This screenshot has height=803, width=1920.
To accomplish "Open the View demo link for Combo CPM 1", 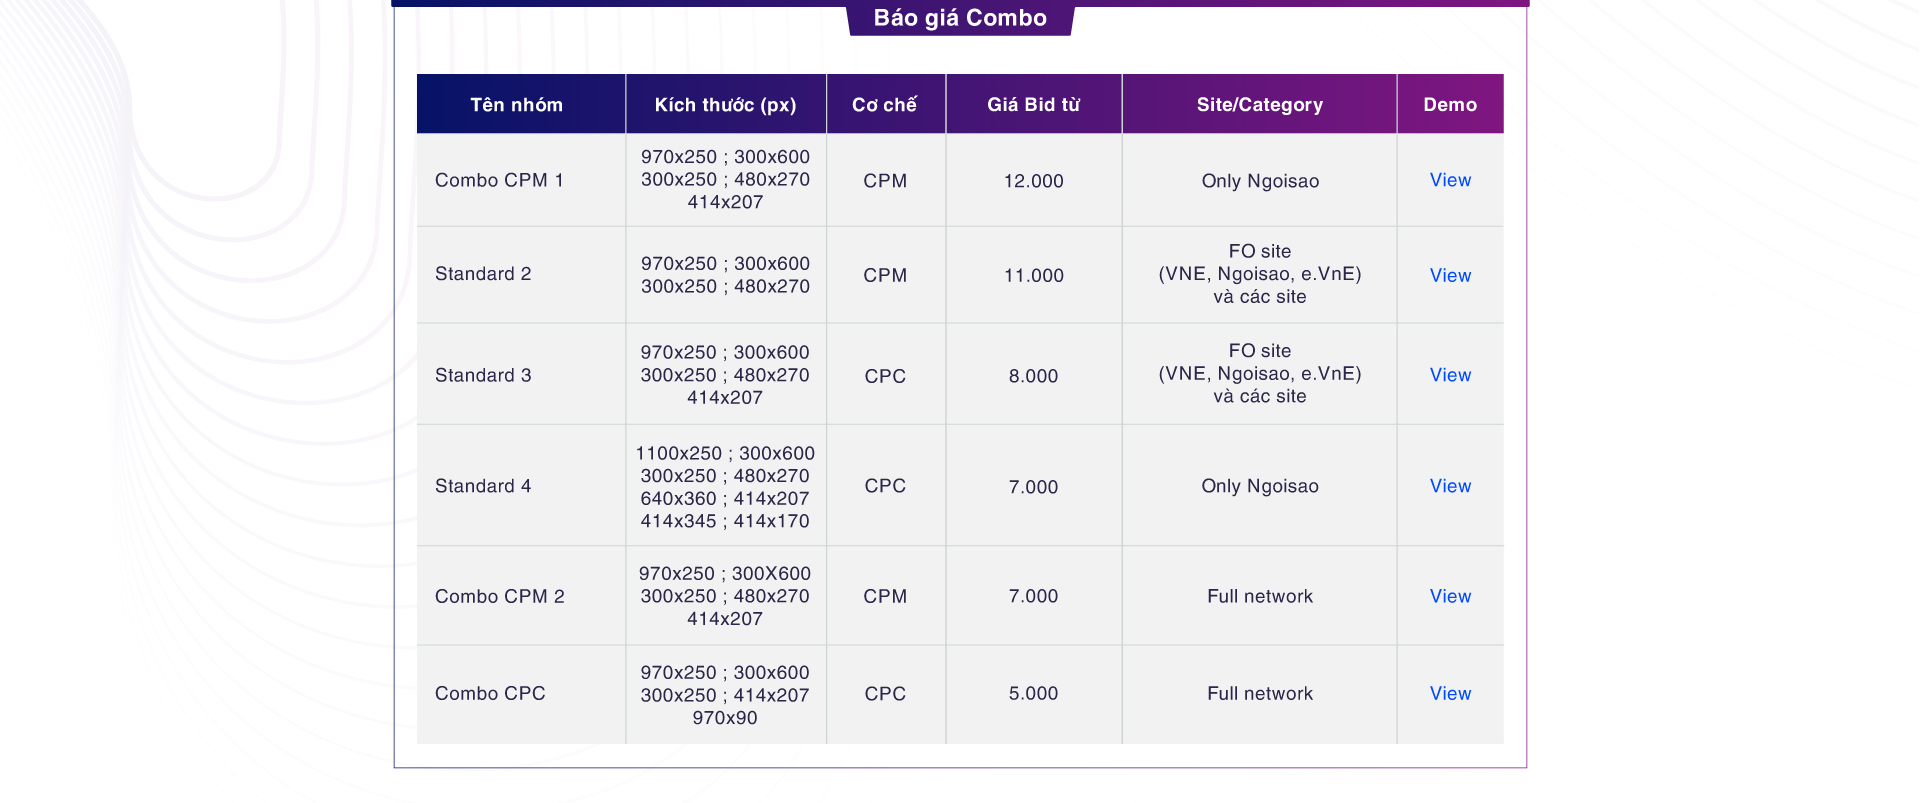I will tap(1450, 180).
